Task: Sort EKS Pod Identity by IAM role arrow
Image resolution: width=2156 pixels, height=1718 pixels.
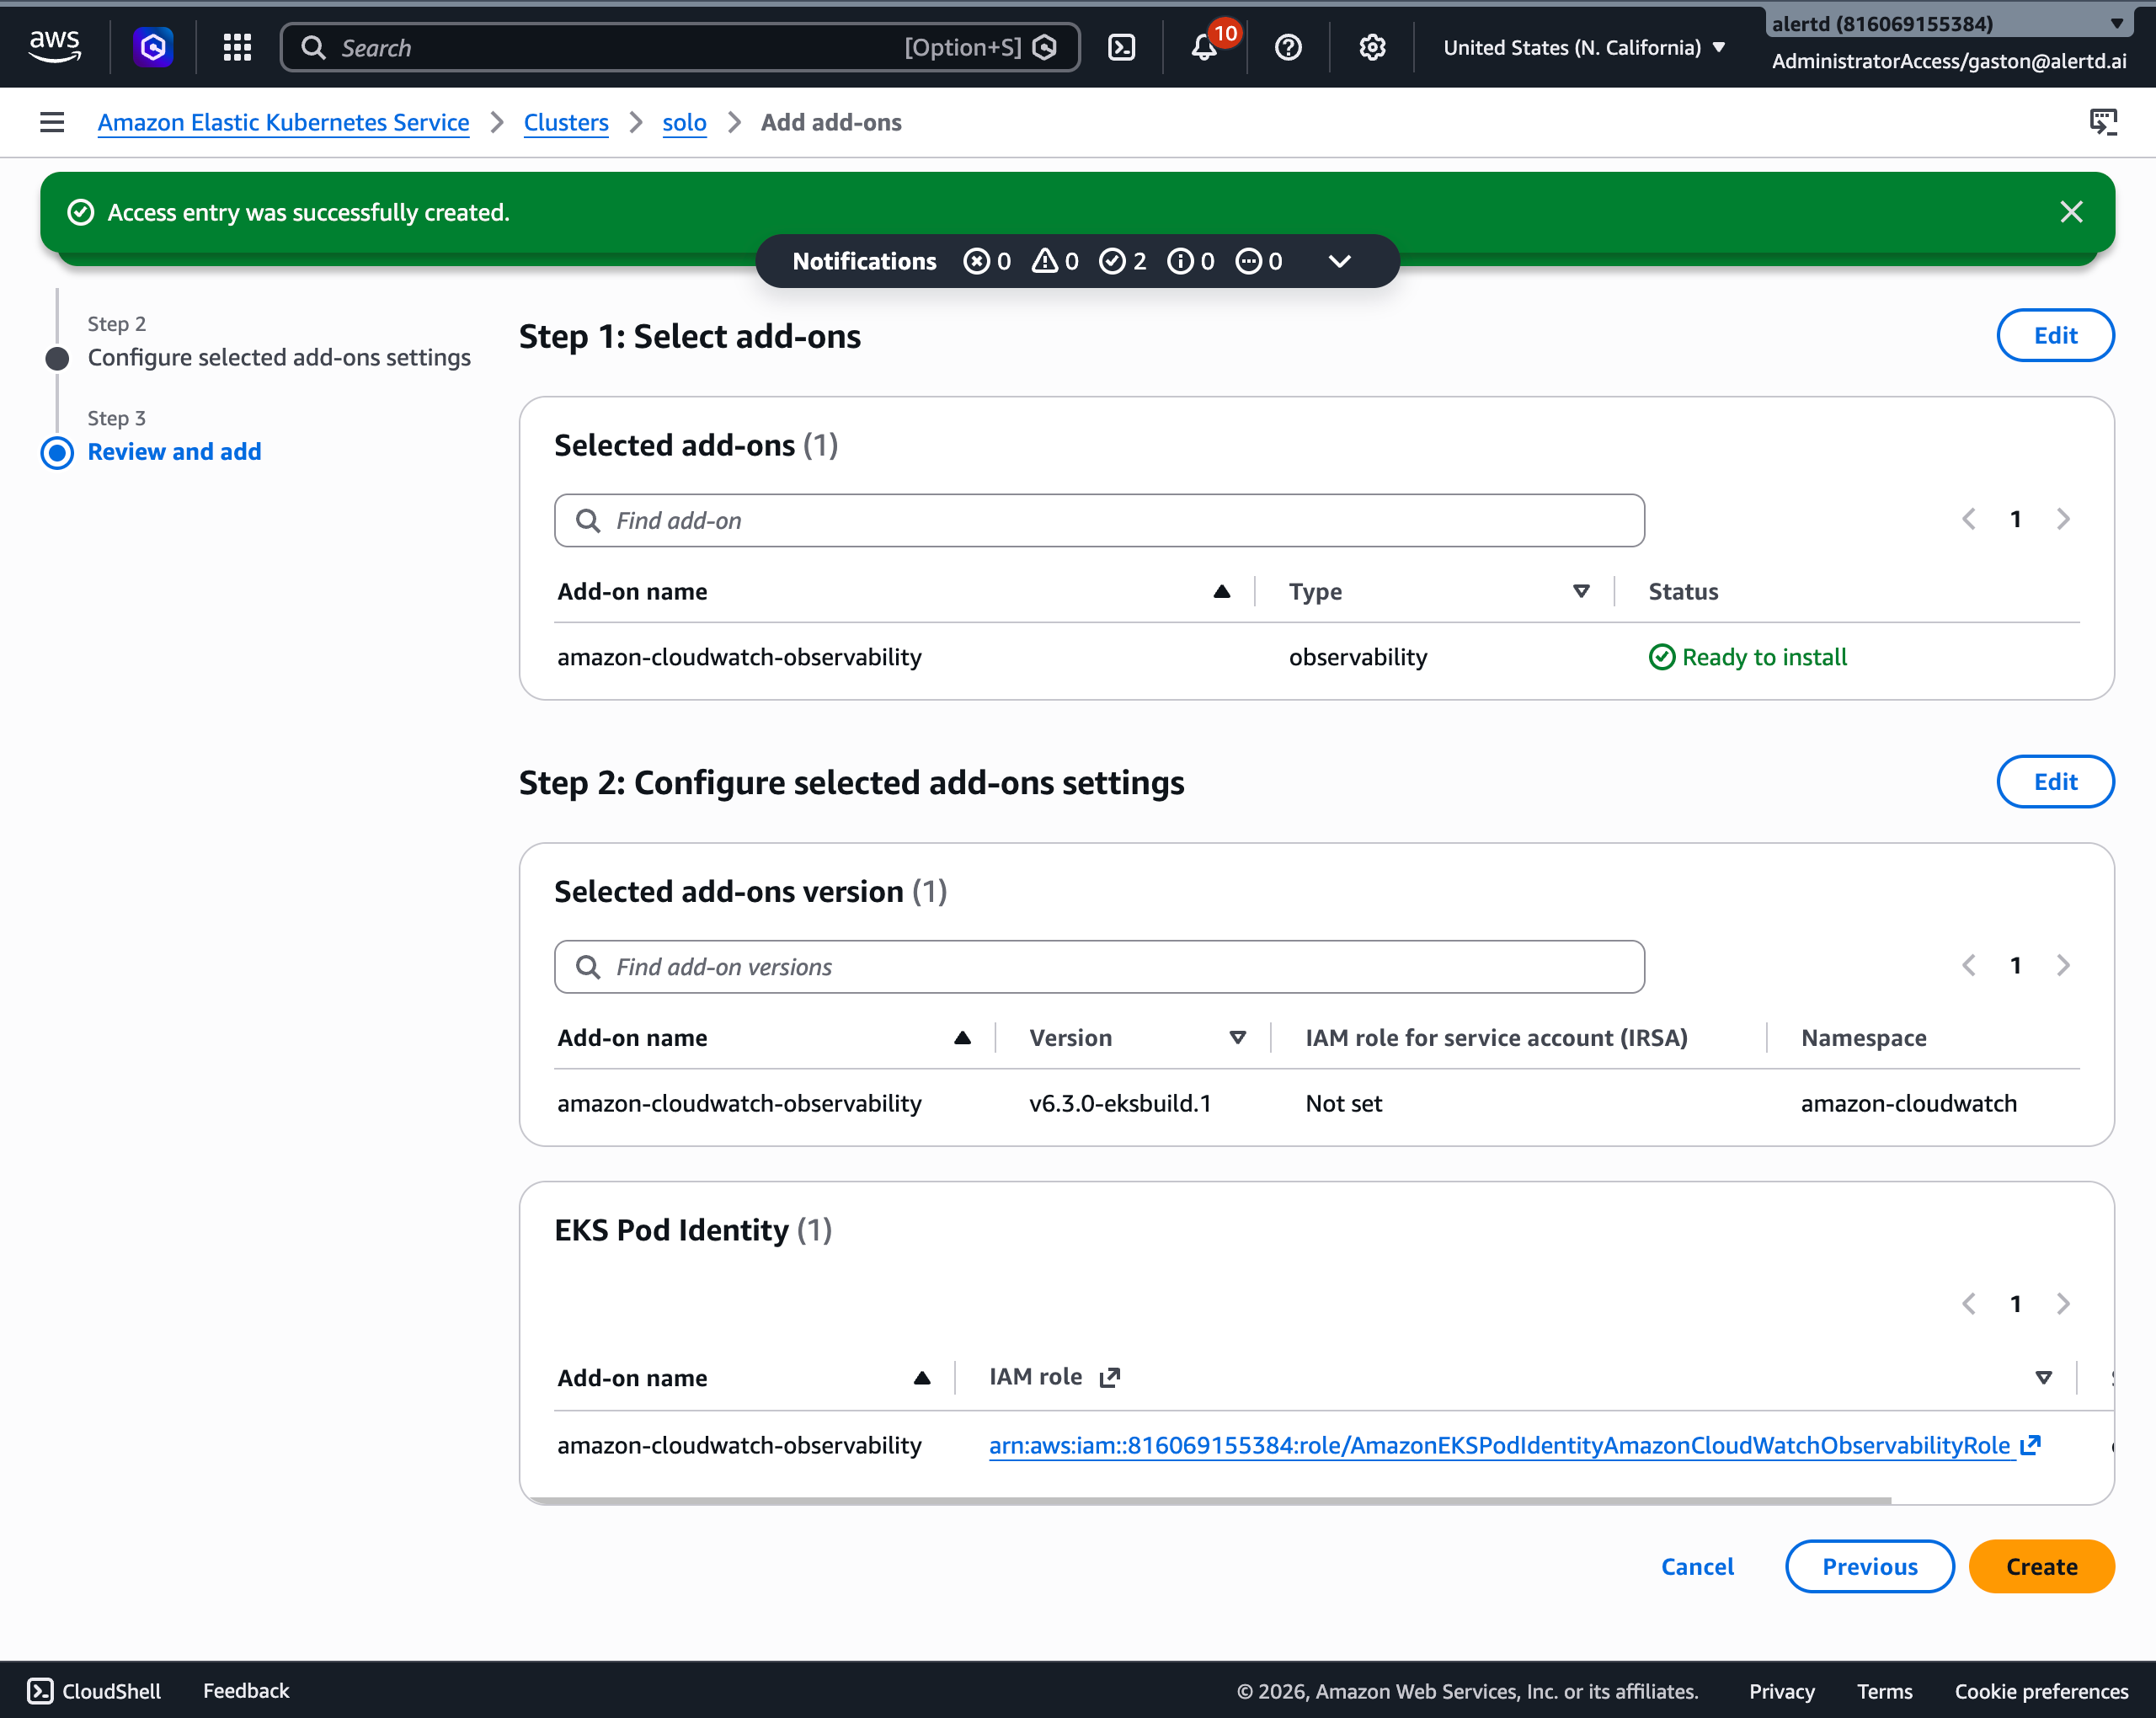Action: 2044,1378
